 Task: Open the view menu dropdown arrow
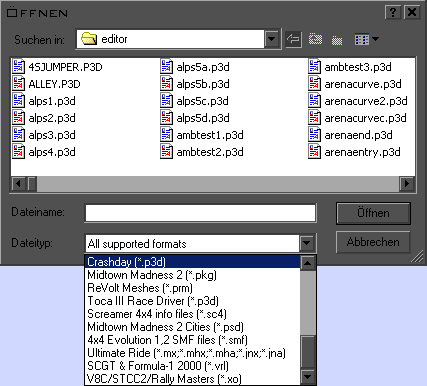[x=375, y=39]
